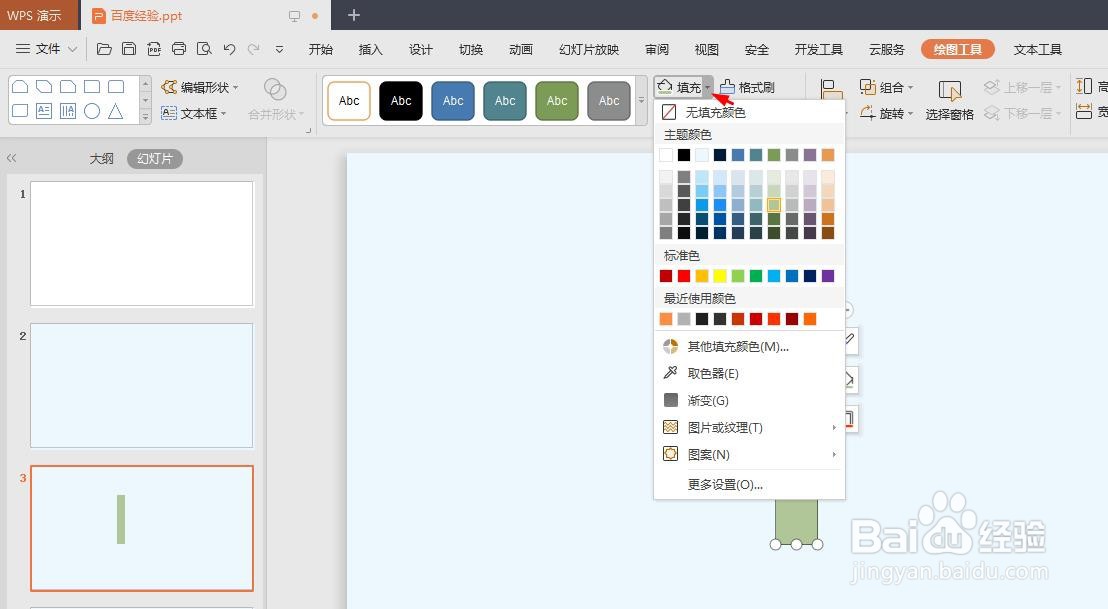Choose the triangle shape in shapes gallery
Screen dimensions: 1108x609
(x=116, y=111)
